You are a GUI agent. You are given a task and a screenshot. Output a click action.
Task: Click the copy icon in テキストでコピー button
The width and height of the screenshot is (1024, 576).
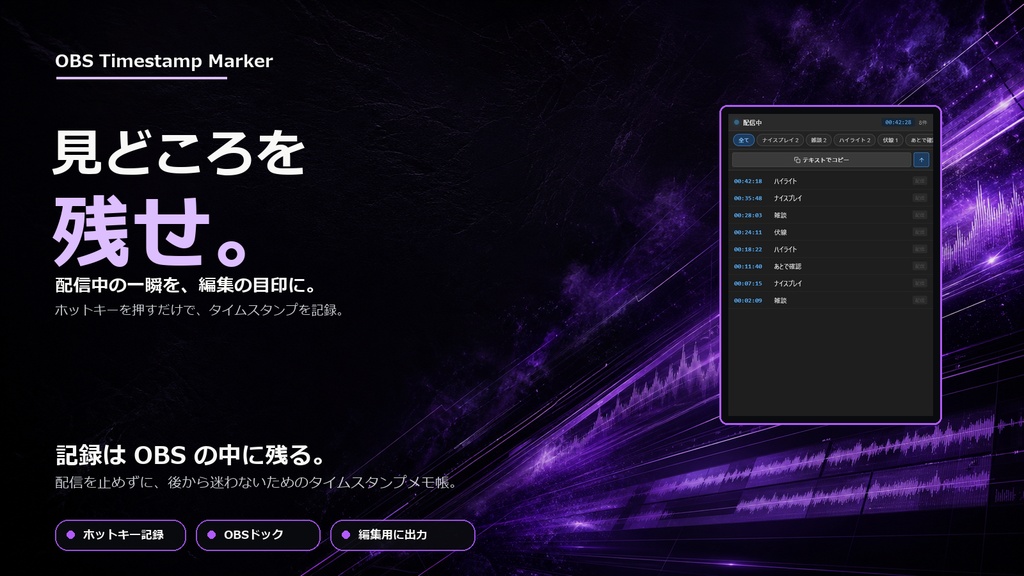[x=797, y=160]
